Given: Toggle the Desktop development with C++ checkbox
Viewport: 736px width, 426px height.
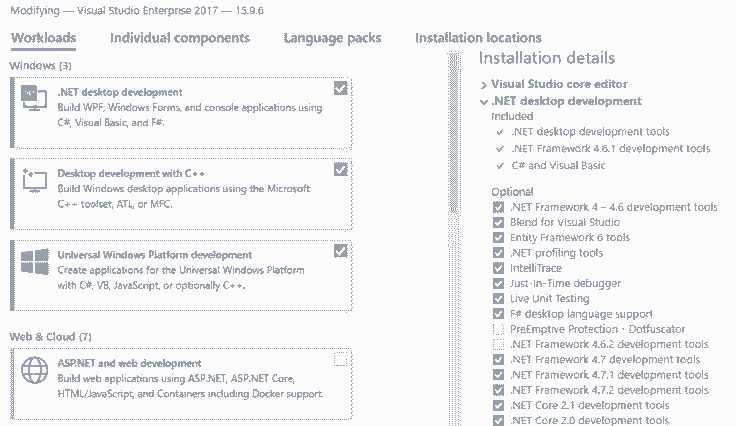Looking at the screenshot, I should (341, 170).
